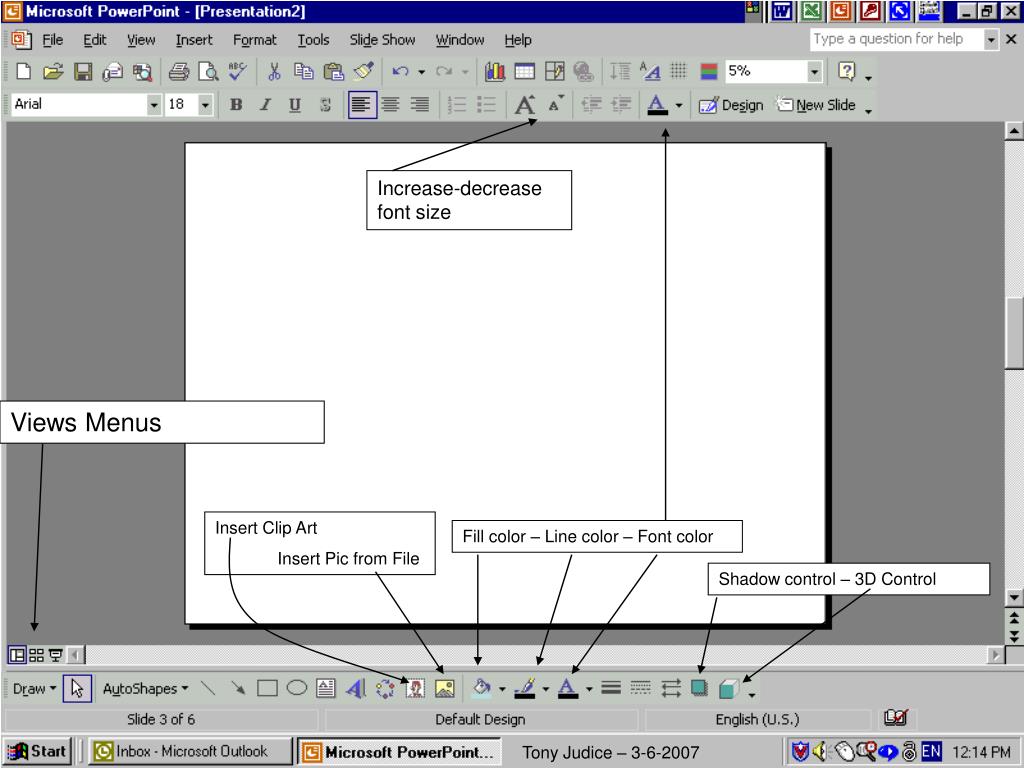Apply line color brush
The height and width of the screenshot is (768, 1024).
pyautogui.click(x=525, y=688)
